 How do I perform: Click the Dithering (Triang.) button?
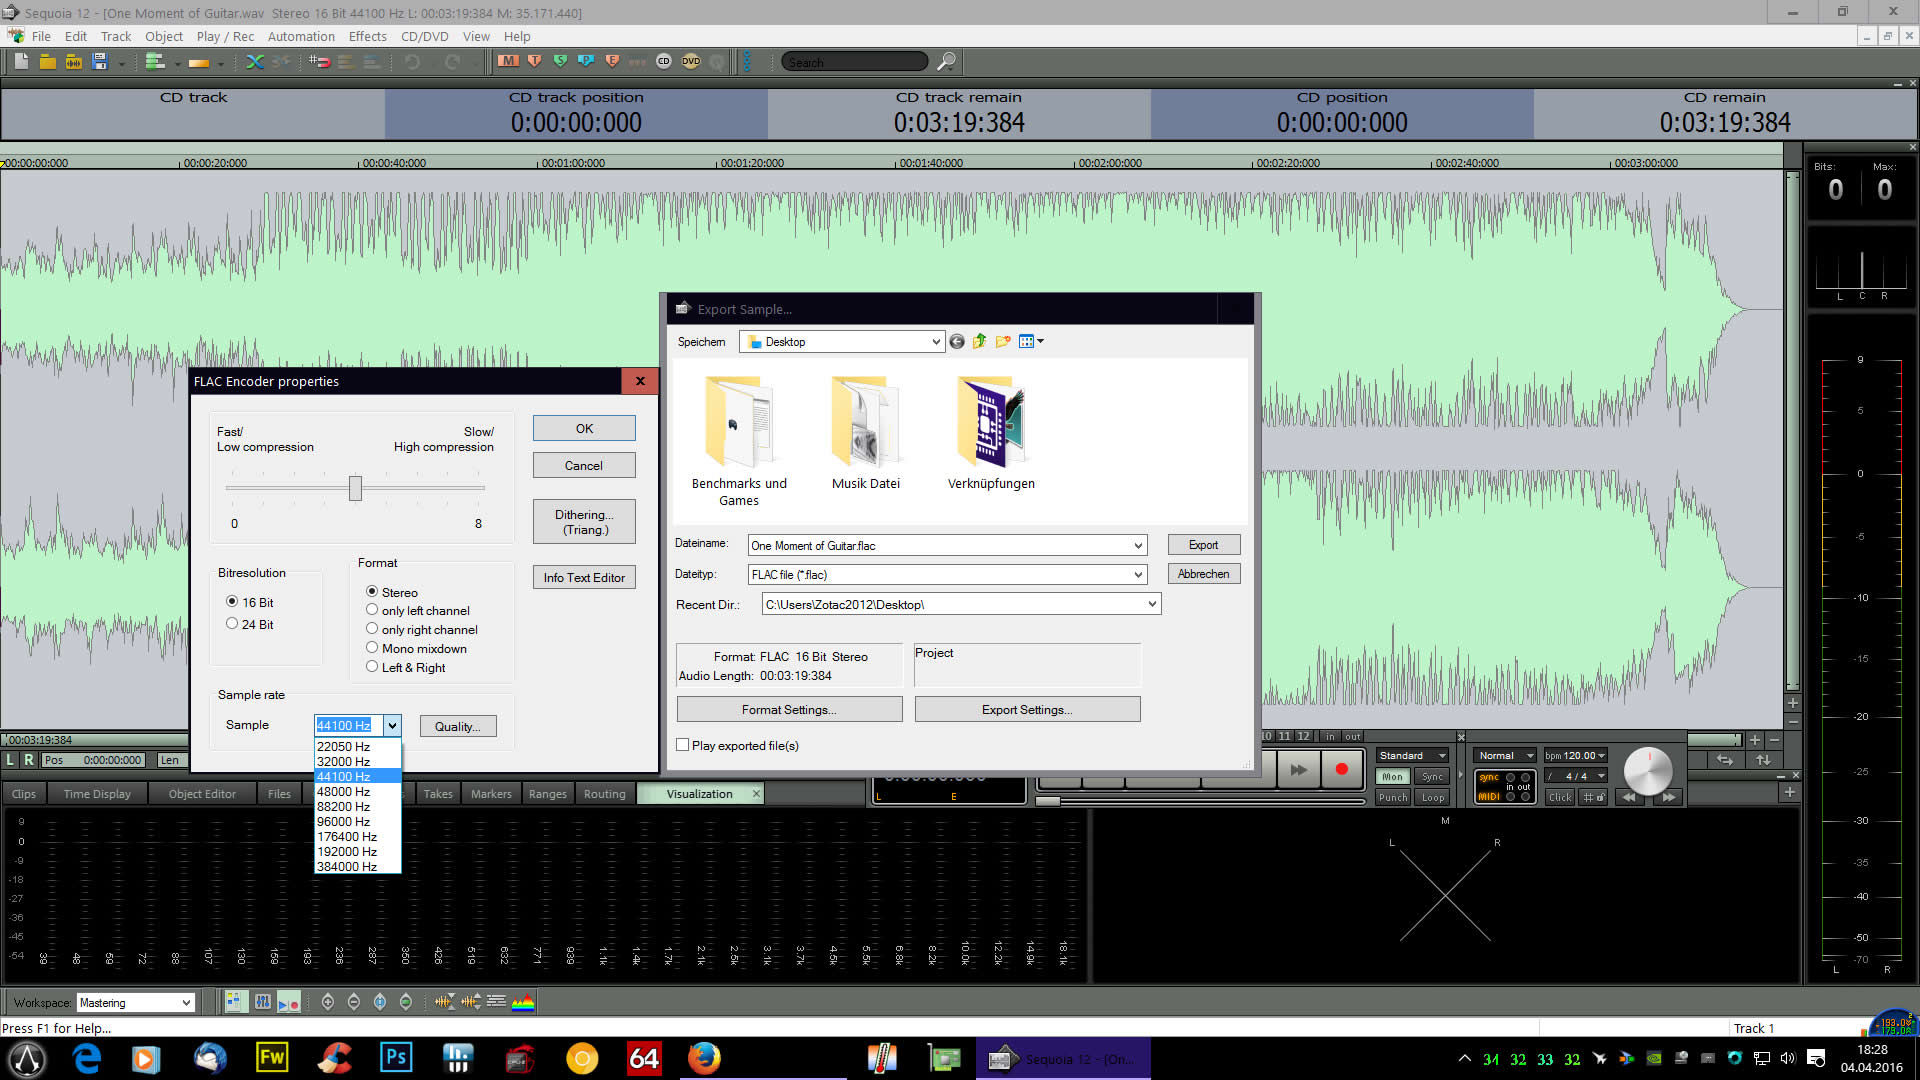click(x=584, y=522)
